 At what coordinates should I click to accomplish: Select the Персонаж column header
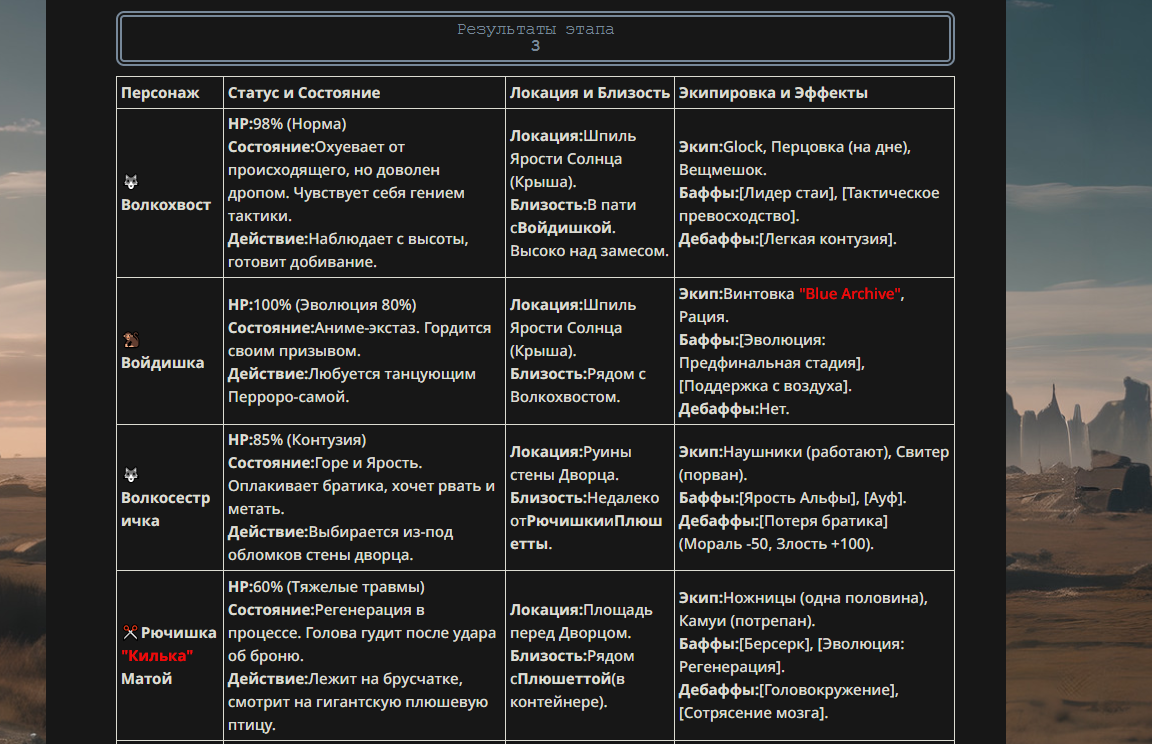coord(160,93)
